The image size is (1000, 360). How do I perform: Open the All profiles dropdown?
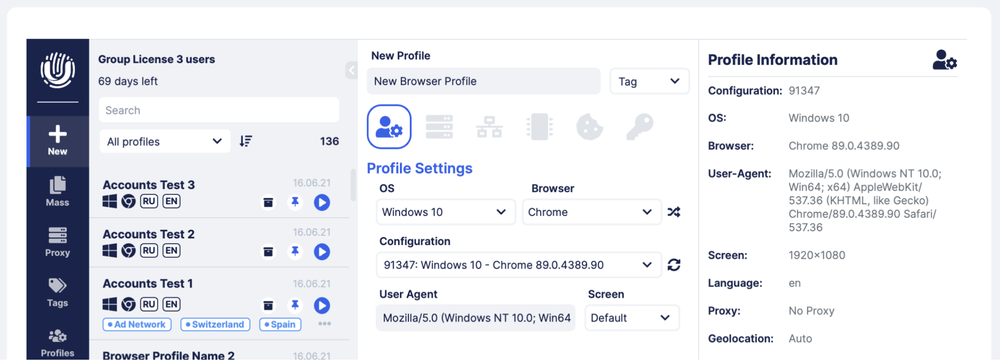pos(165,141)
